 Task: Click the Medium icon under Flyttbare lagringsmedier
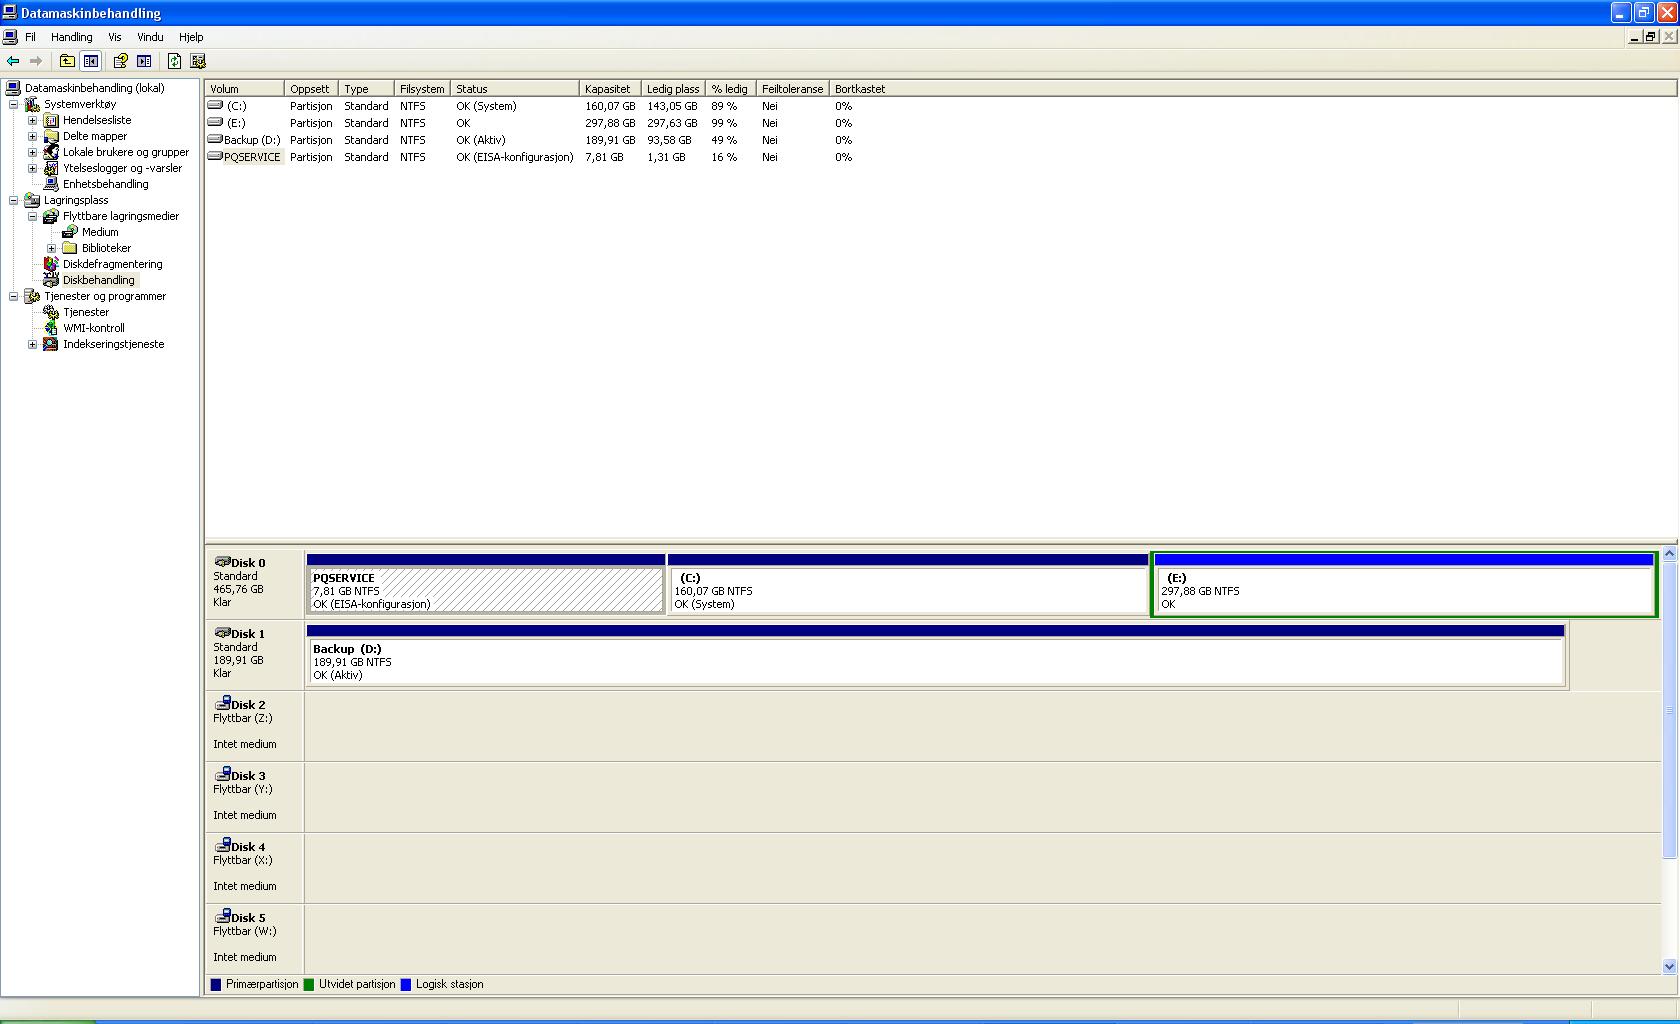point(70,232)
